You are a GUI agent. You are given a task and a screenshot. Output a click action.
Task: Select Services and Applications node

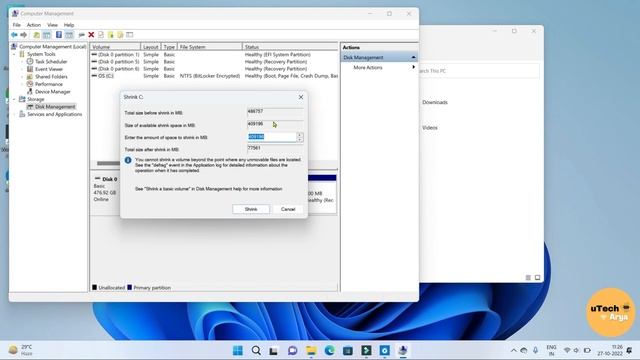[54, 114]
